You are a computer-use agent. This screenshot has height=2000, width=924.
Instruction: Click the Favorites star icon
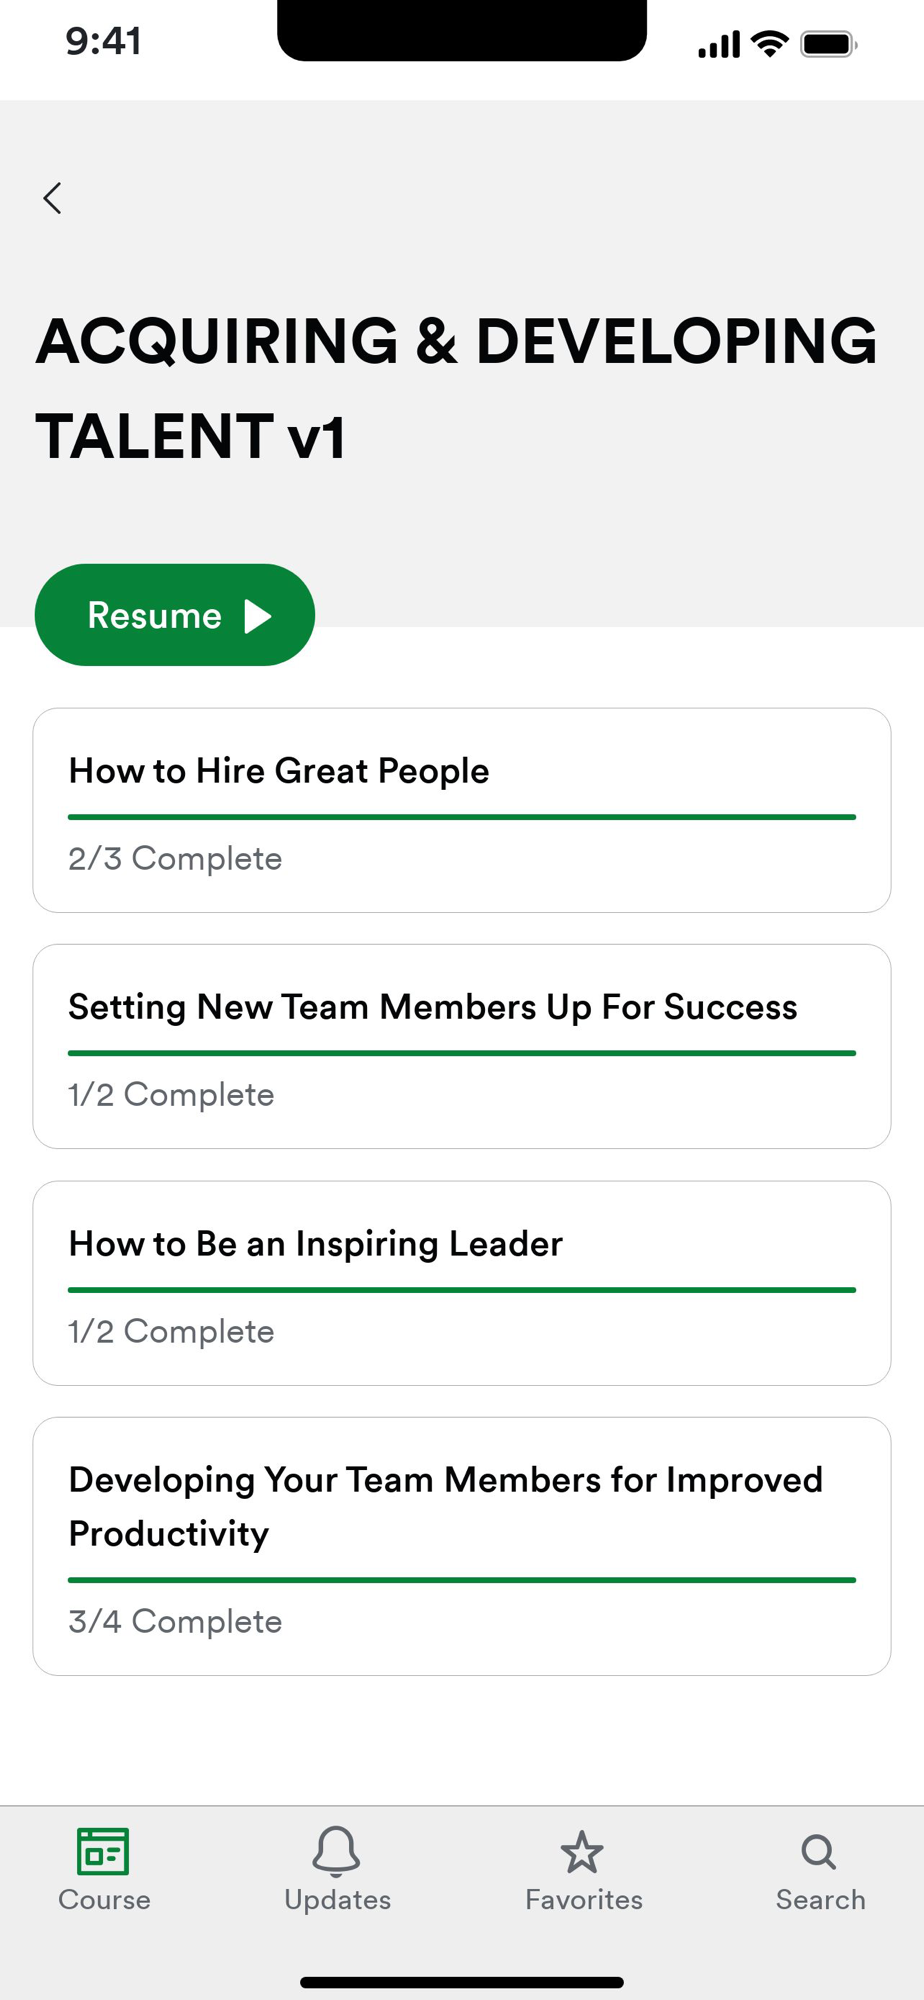tap(582, 1852)
